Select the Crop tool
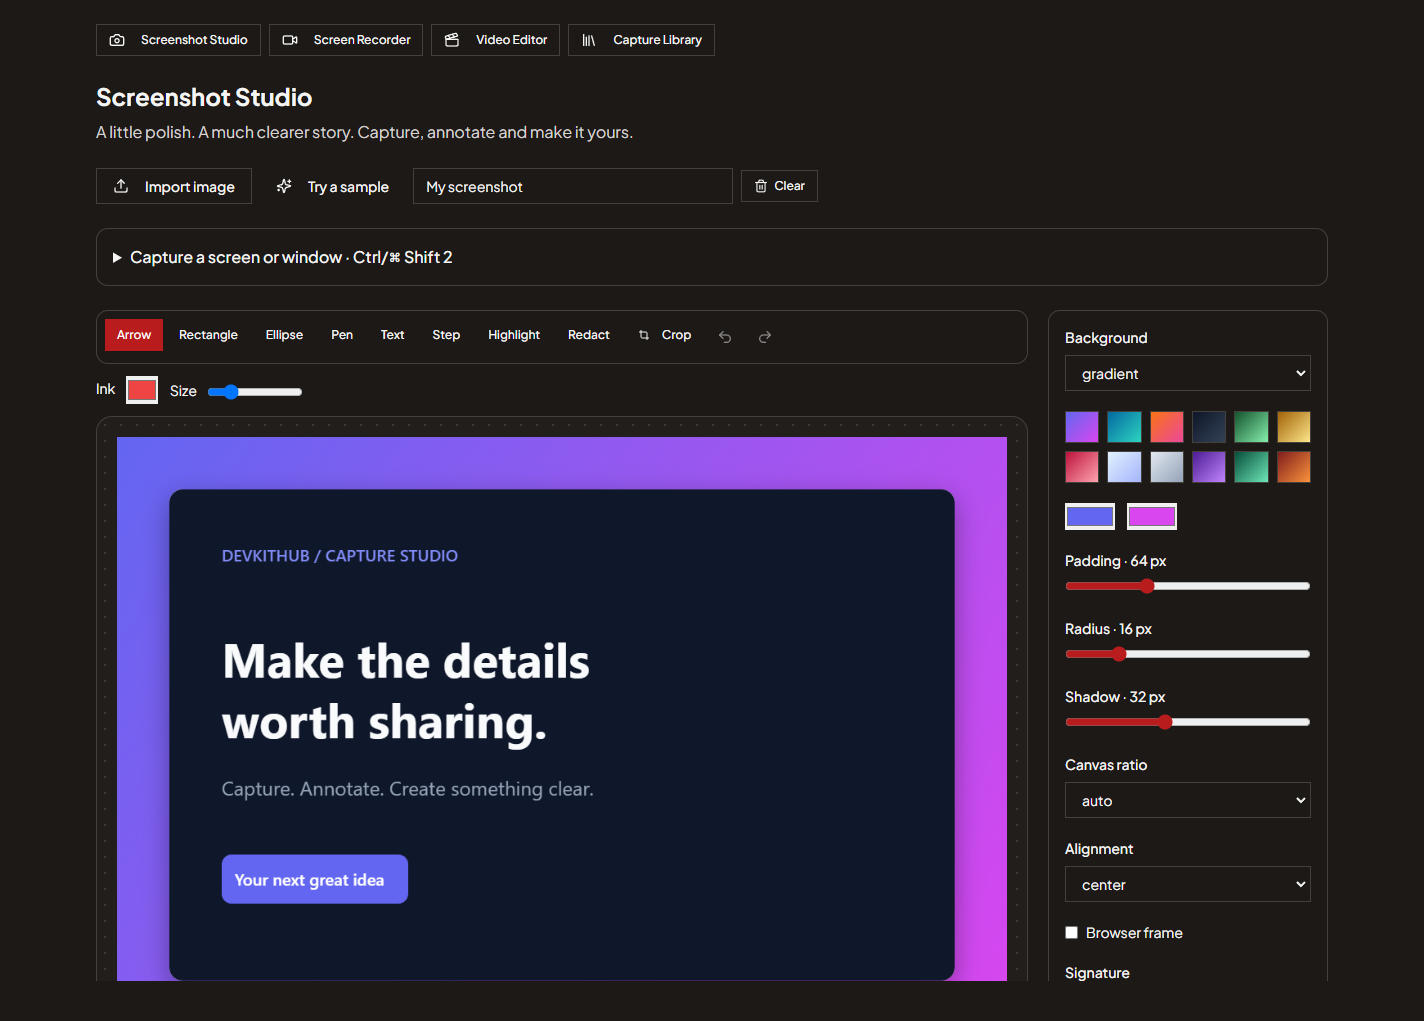Screen dimensions: 1424x1021 pos(665,335)
